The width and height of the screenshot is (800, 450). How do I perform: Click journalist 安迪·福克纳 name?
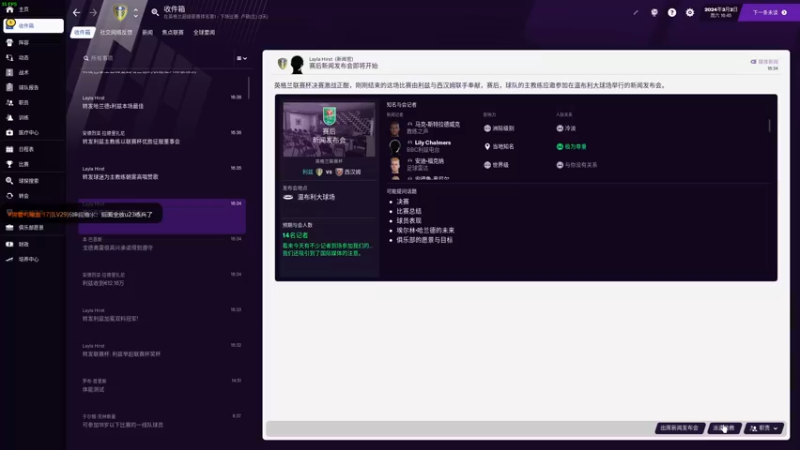(x=429, y=161)
